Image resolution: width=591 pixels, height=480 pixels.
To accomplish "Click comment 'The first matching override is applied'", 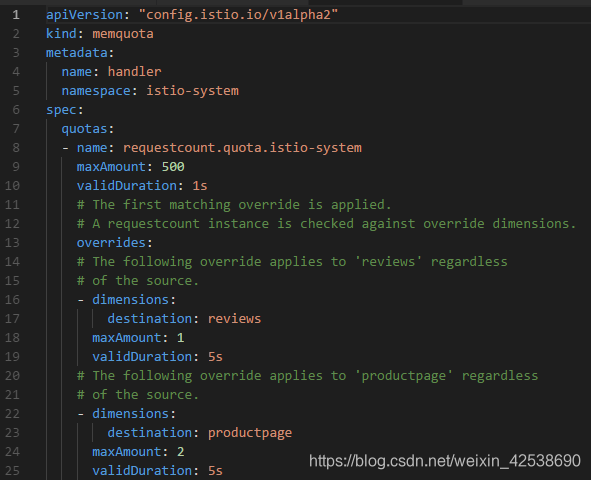I will pos(234,205).
